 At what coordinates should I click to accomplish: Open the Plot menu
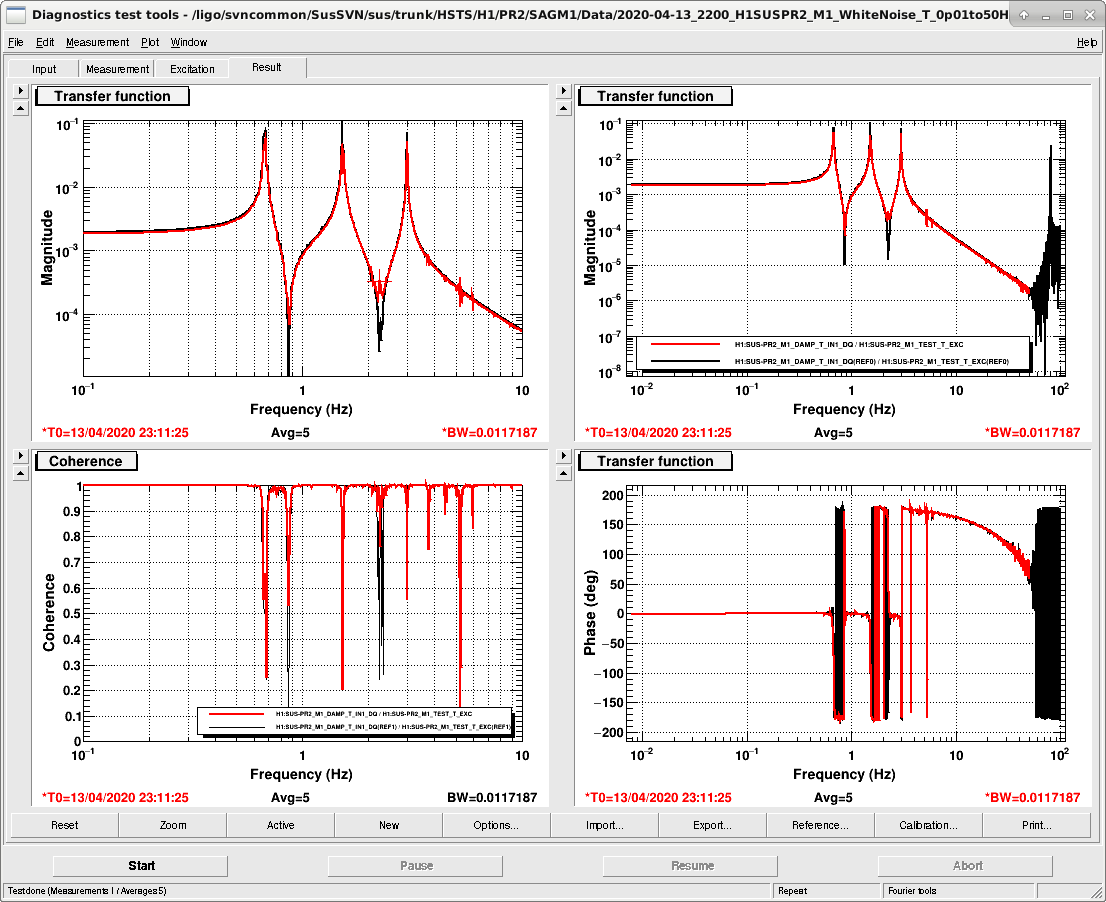(150, 42)
